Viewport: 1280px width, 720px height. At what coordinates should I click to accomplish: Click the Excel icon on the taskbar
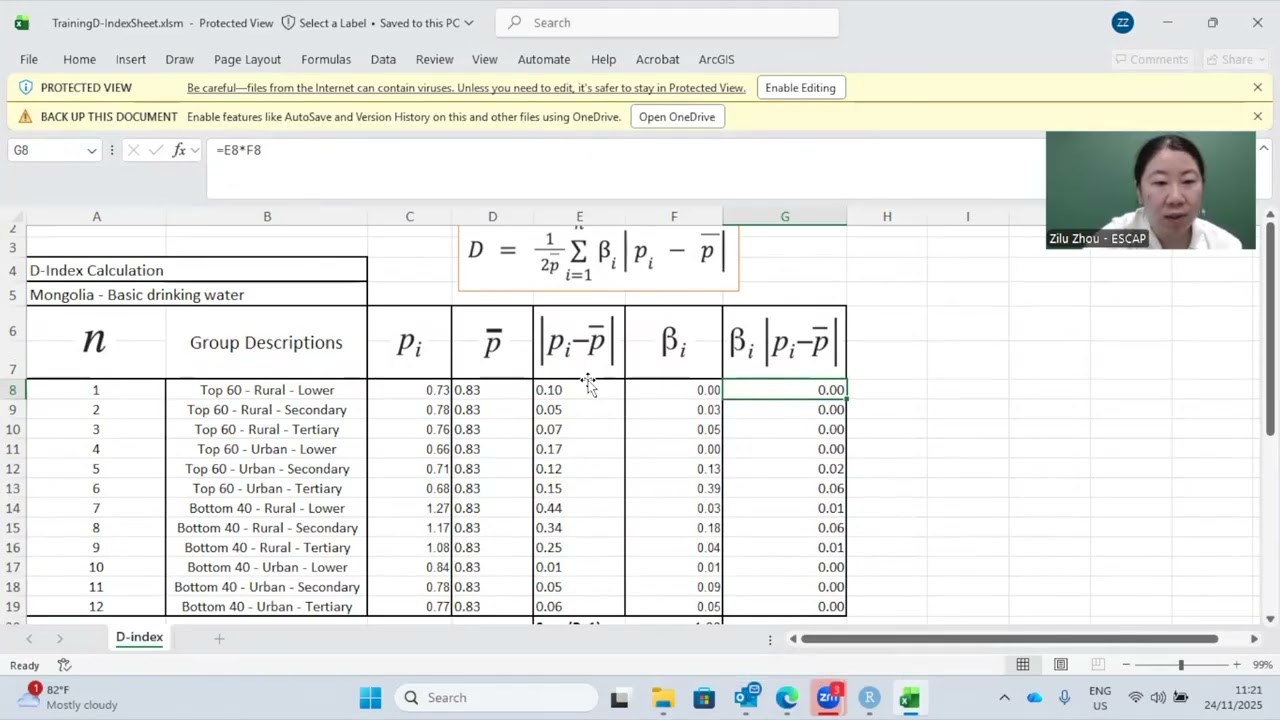pos(909,698)
